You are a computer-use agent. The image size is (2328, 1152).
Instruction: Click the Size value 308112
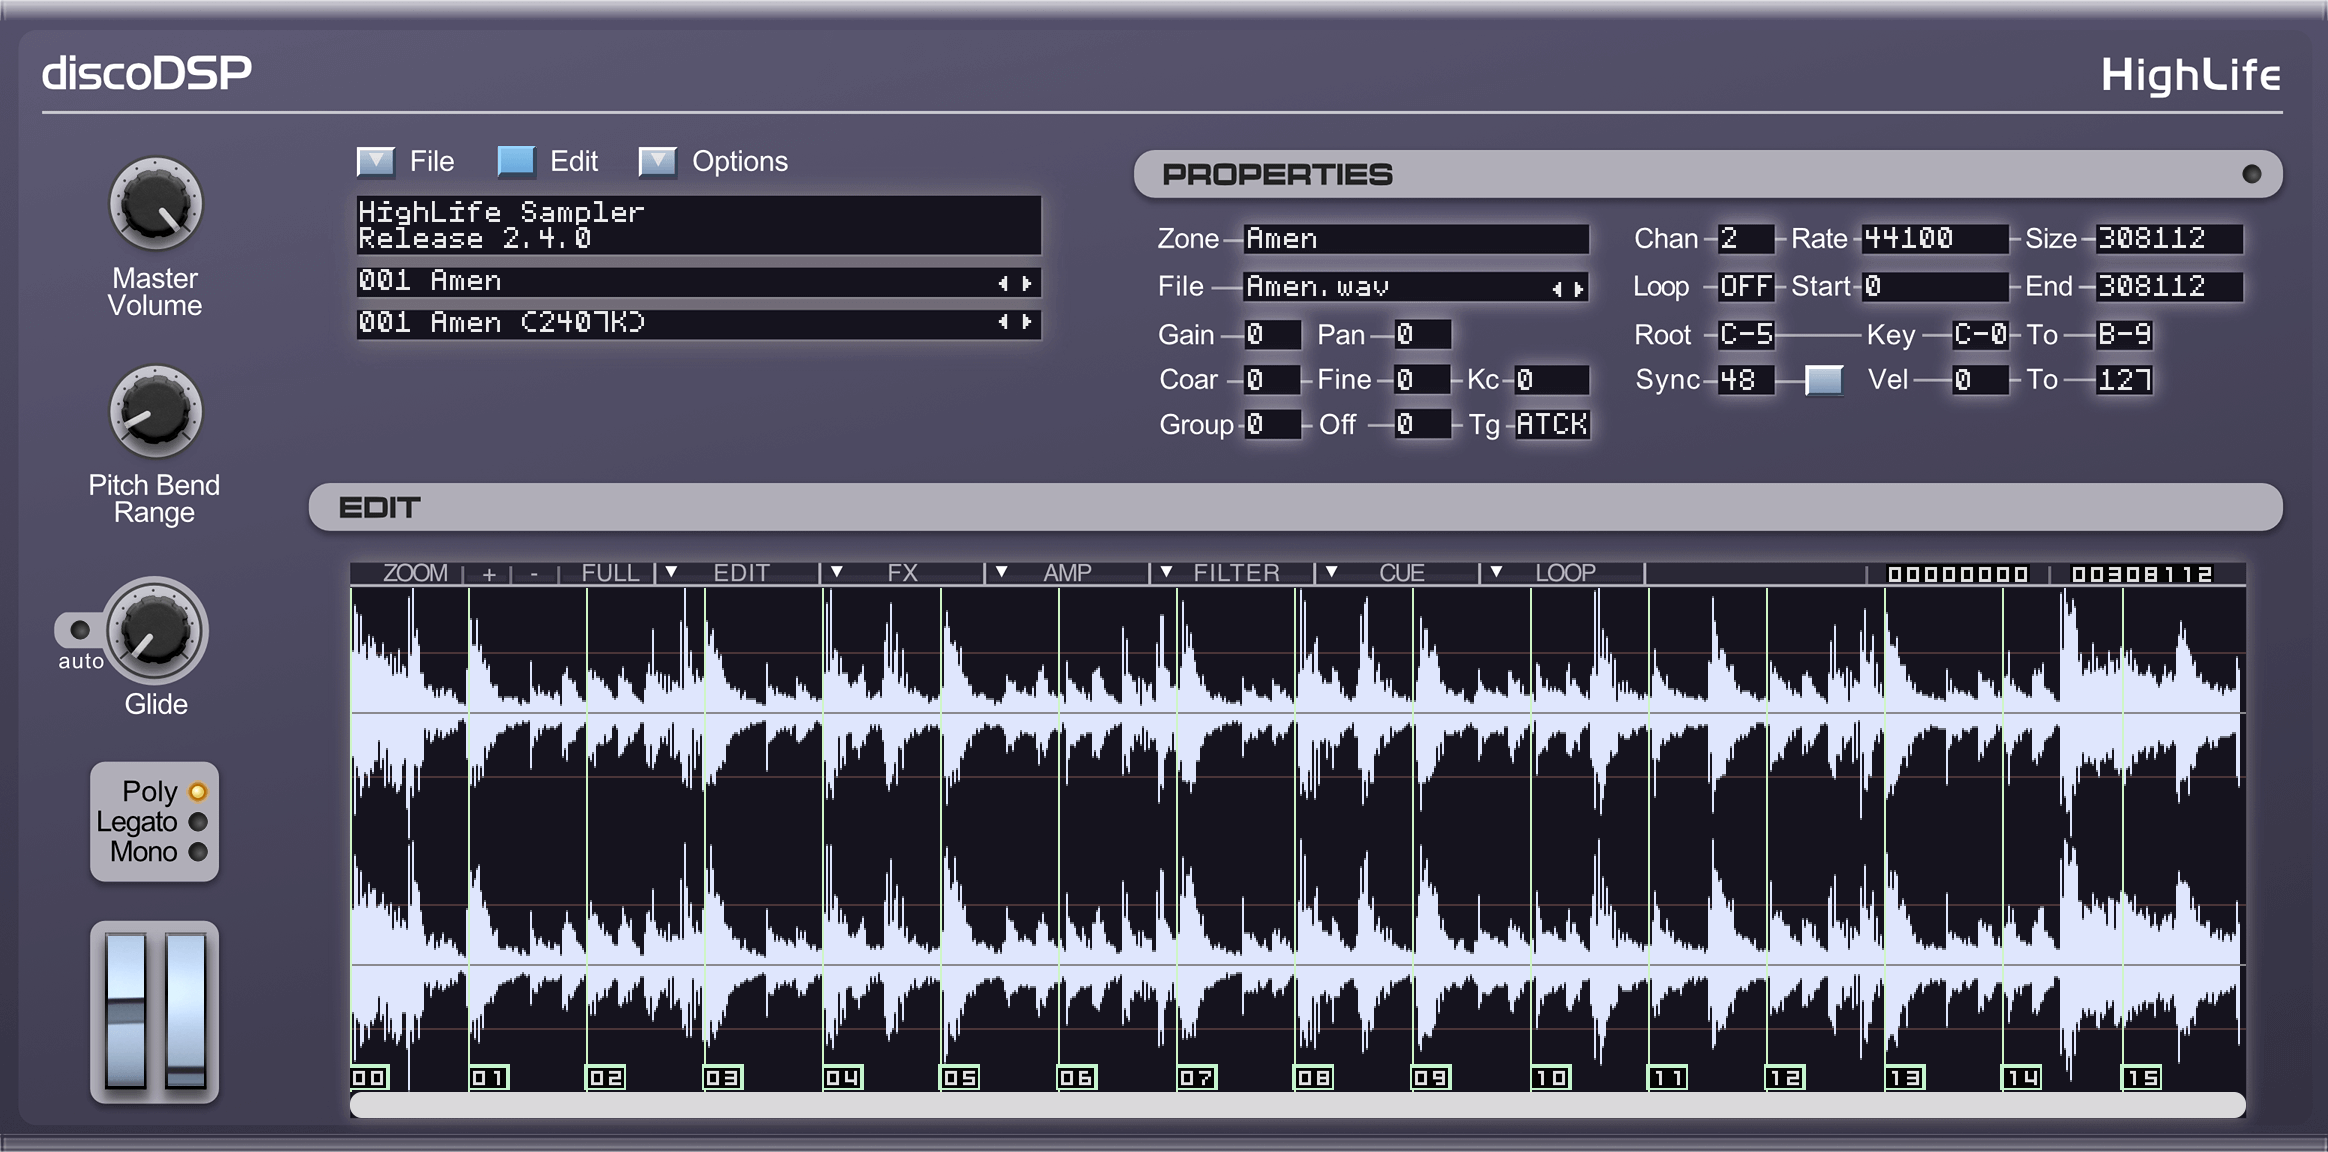[x=2169, y=239]
